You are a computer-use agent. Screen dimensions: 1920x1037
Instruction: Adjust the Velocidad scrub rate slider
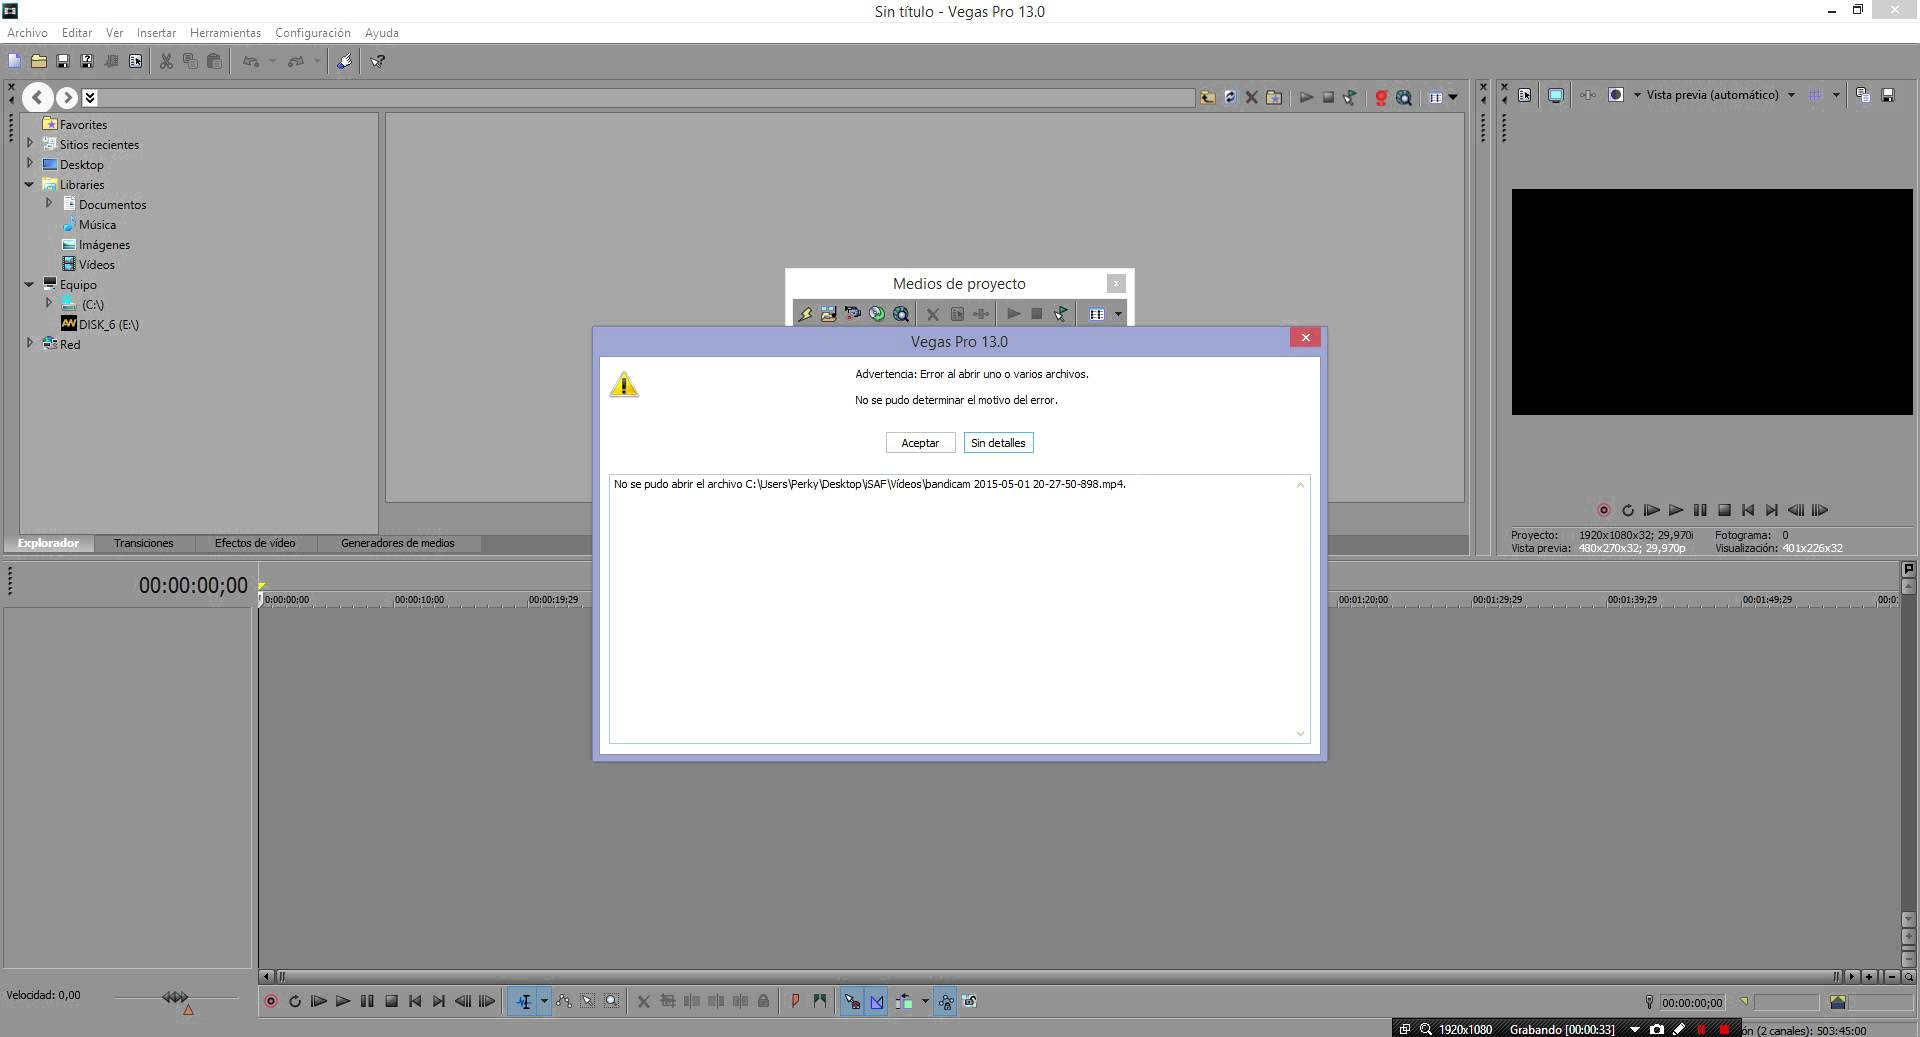[x=176, y=997]
